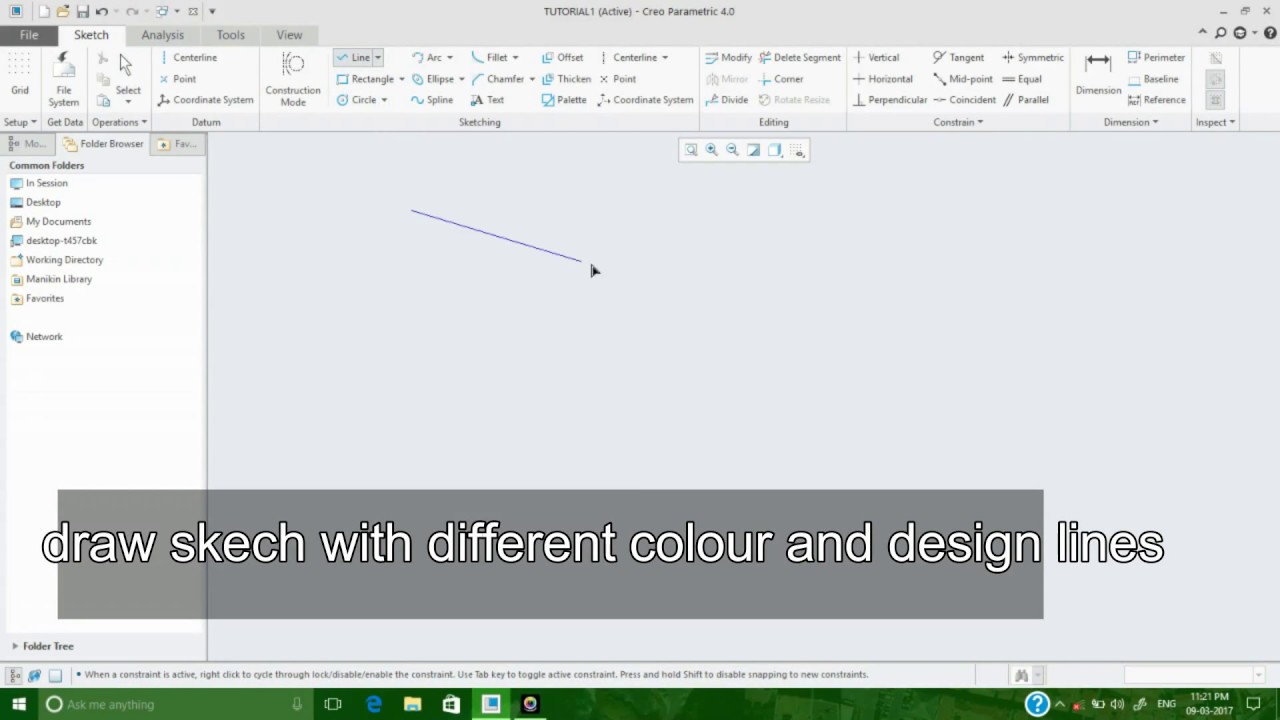Apply the Coincident constraint
This screenshot has width=1280, height=720.
click(x=964, y=100)
